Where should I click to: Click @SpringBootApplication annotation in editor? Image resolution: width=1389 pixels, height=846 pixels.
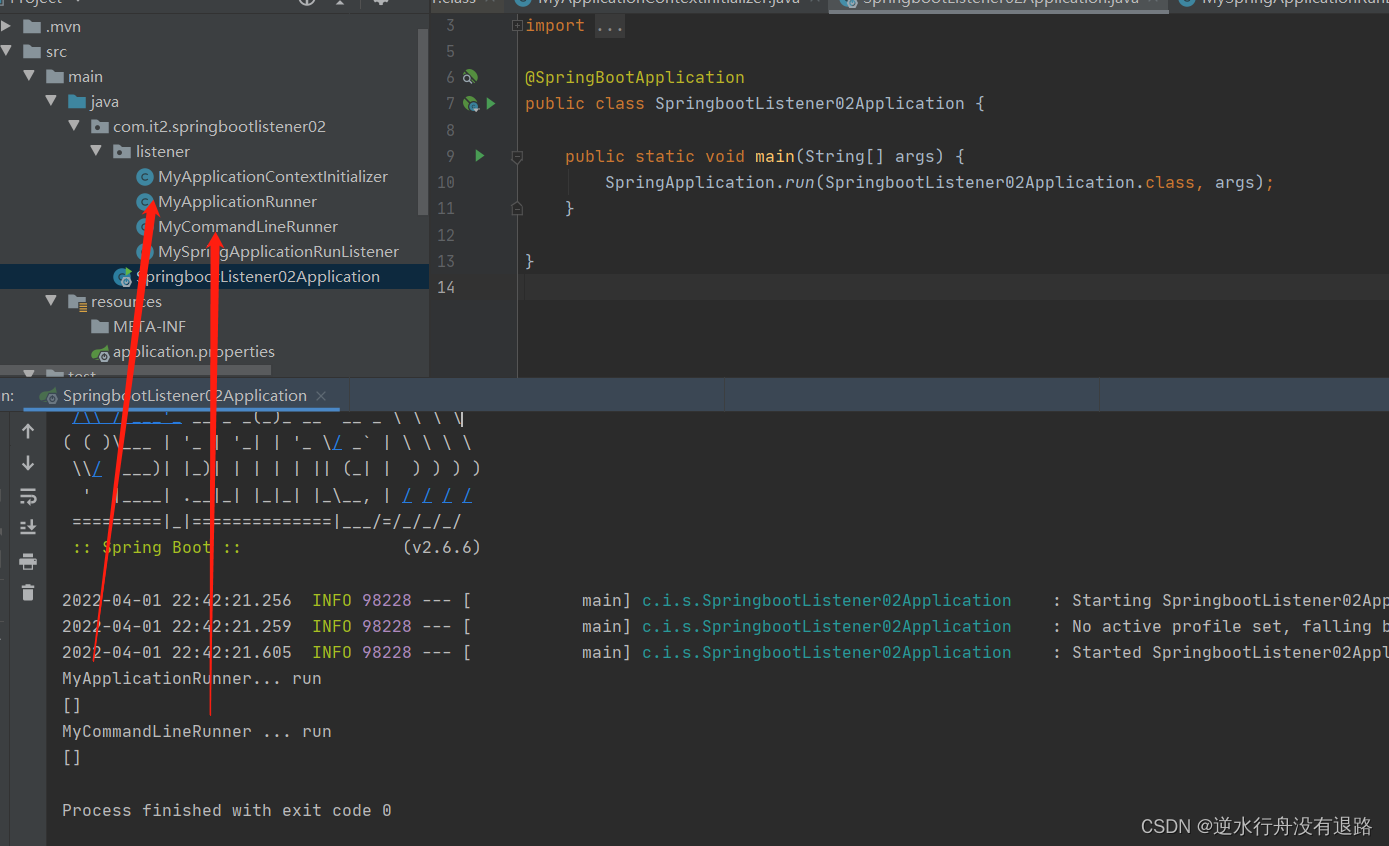pyautogui.click(x=635, y=77)
